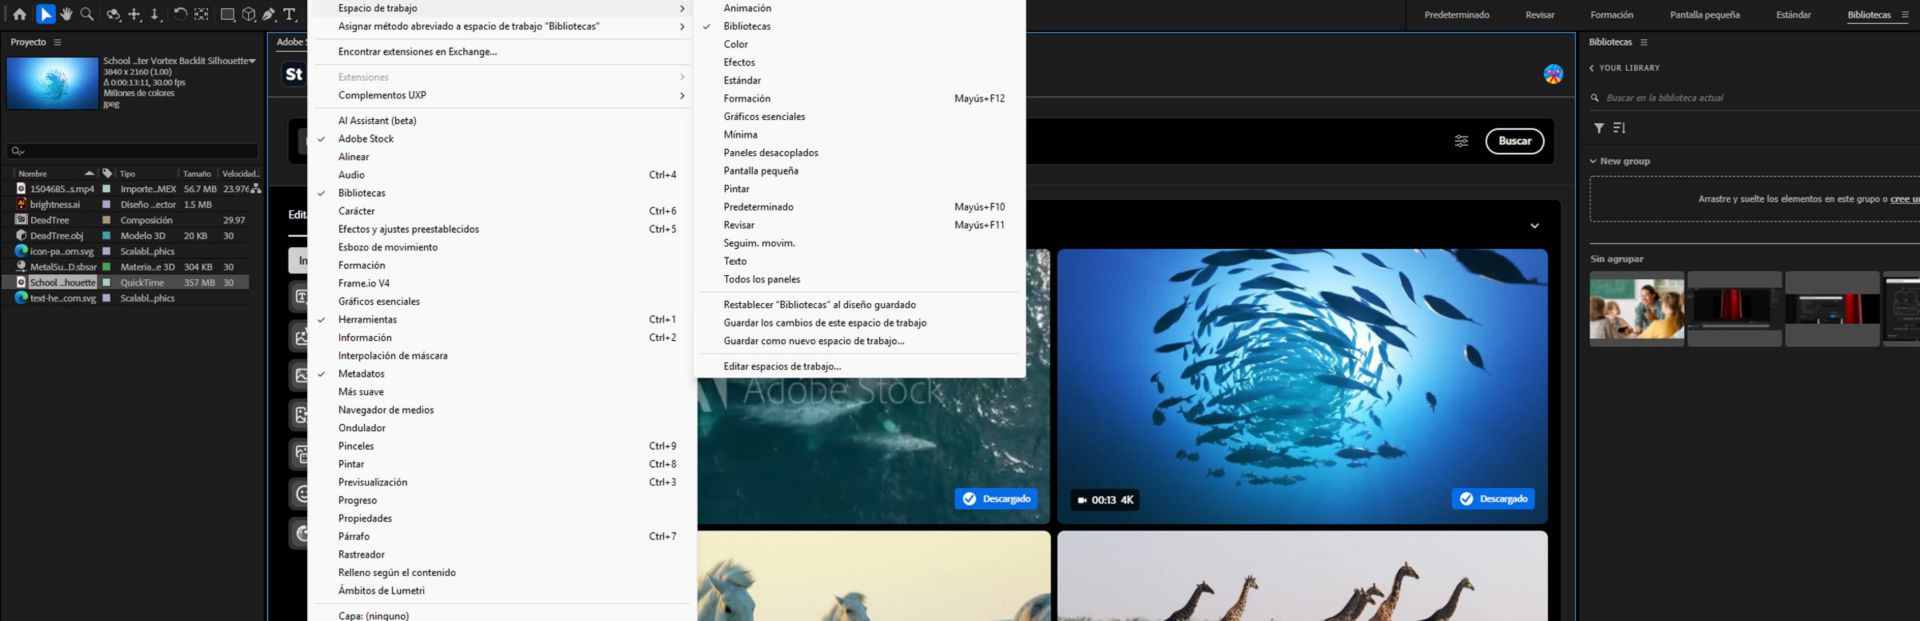Select the Type text tool
The image size is (1920, 621).
[290, 14]
